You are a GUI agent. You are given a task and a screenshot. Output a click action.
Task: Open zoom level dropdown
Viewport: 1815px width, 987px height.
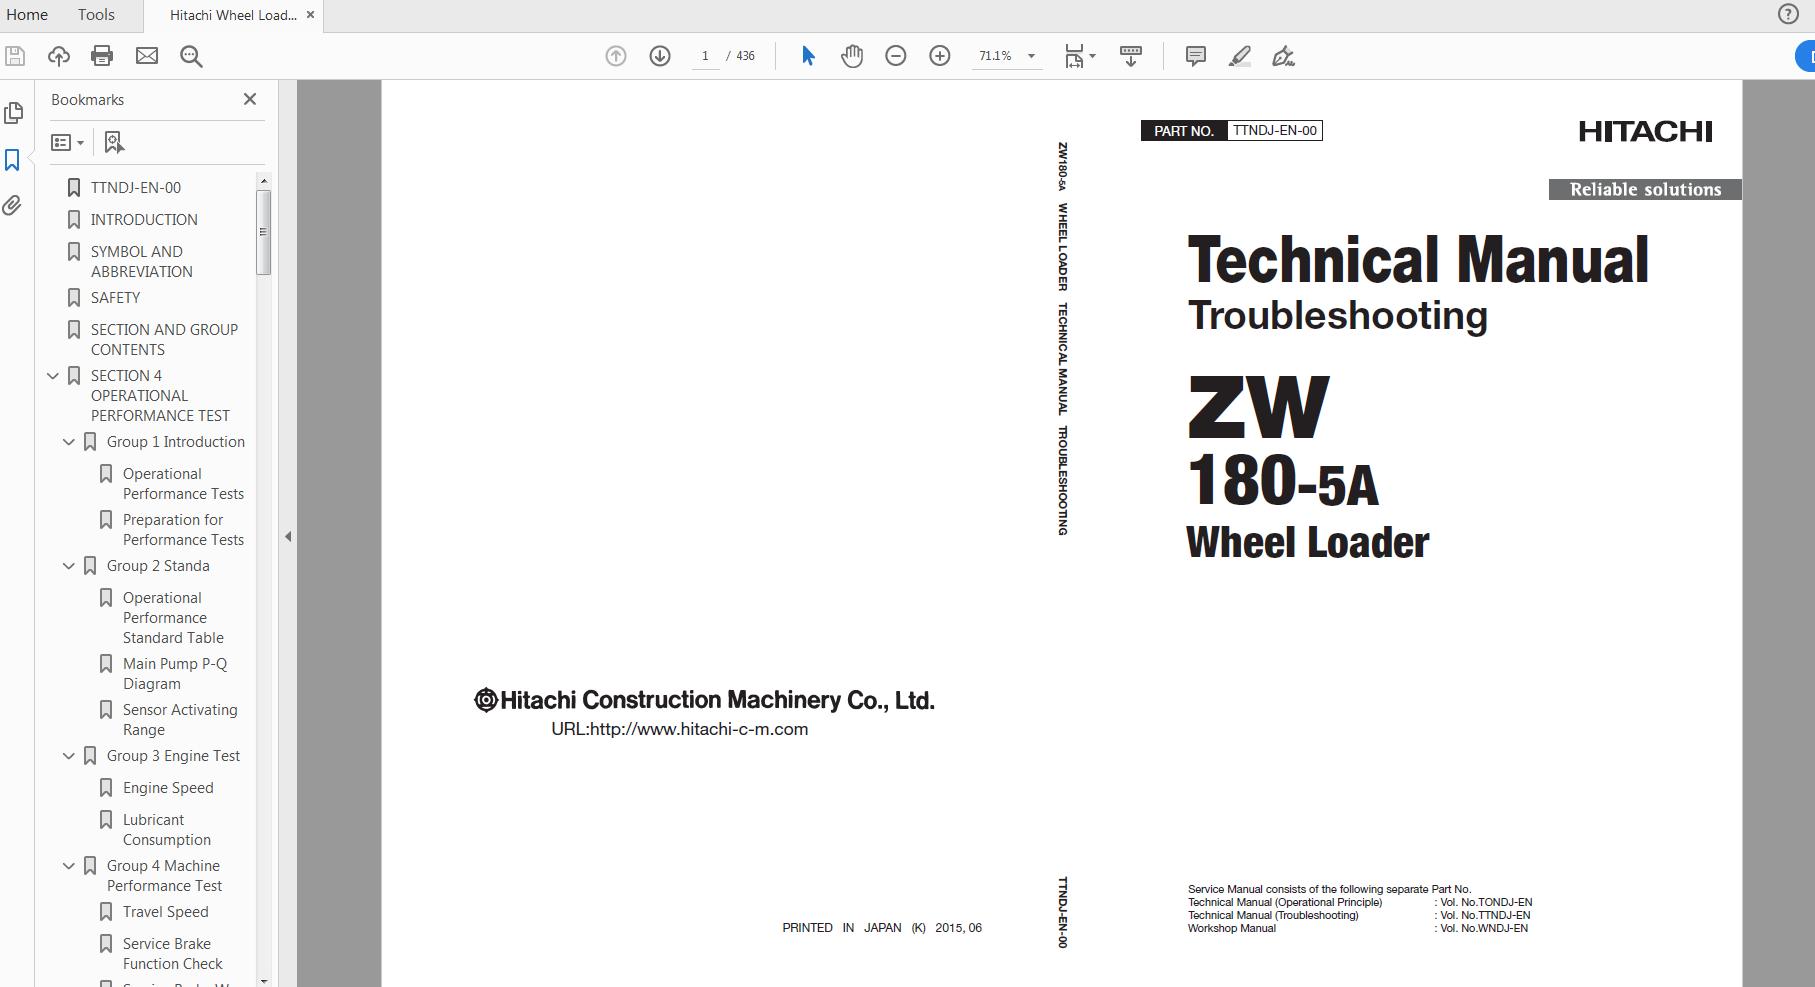(x=1031, y=56)
